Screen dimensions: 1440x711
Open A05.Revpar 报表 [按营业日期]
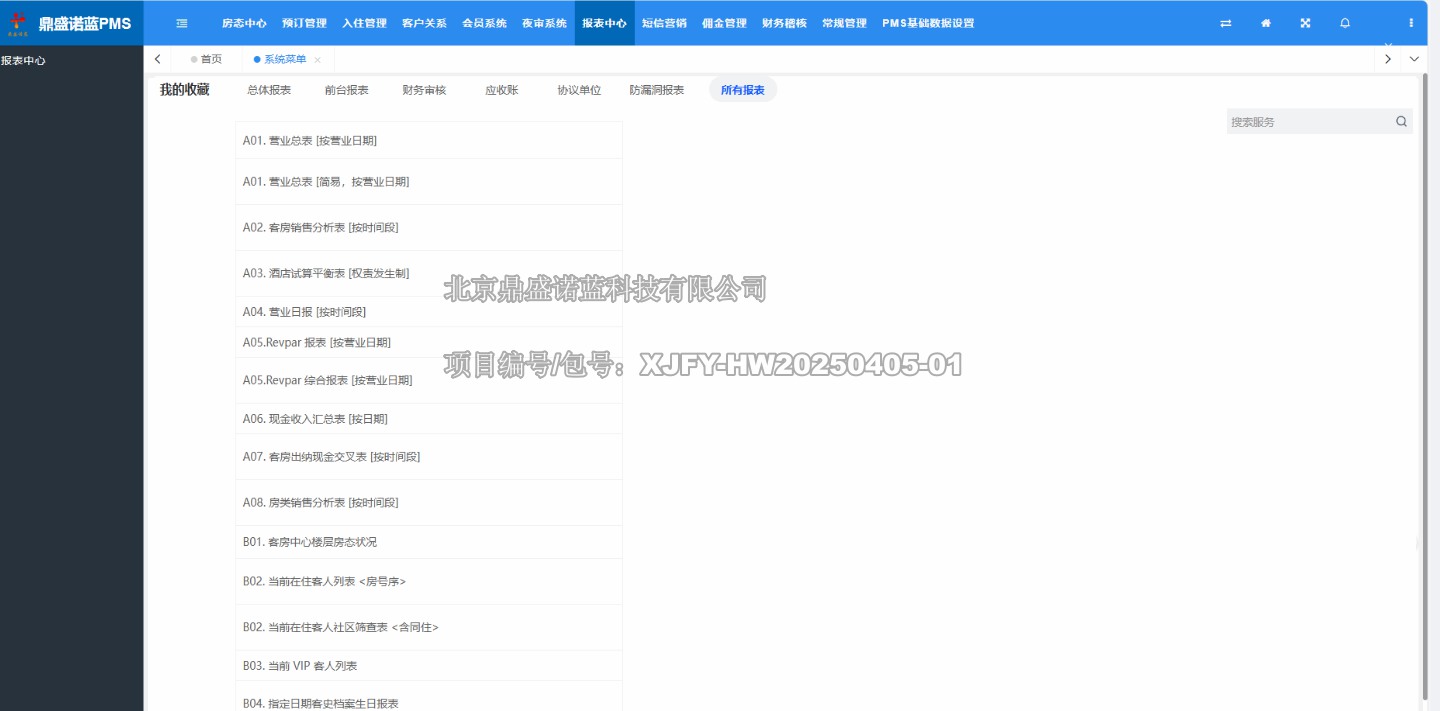(428, 342)
